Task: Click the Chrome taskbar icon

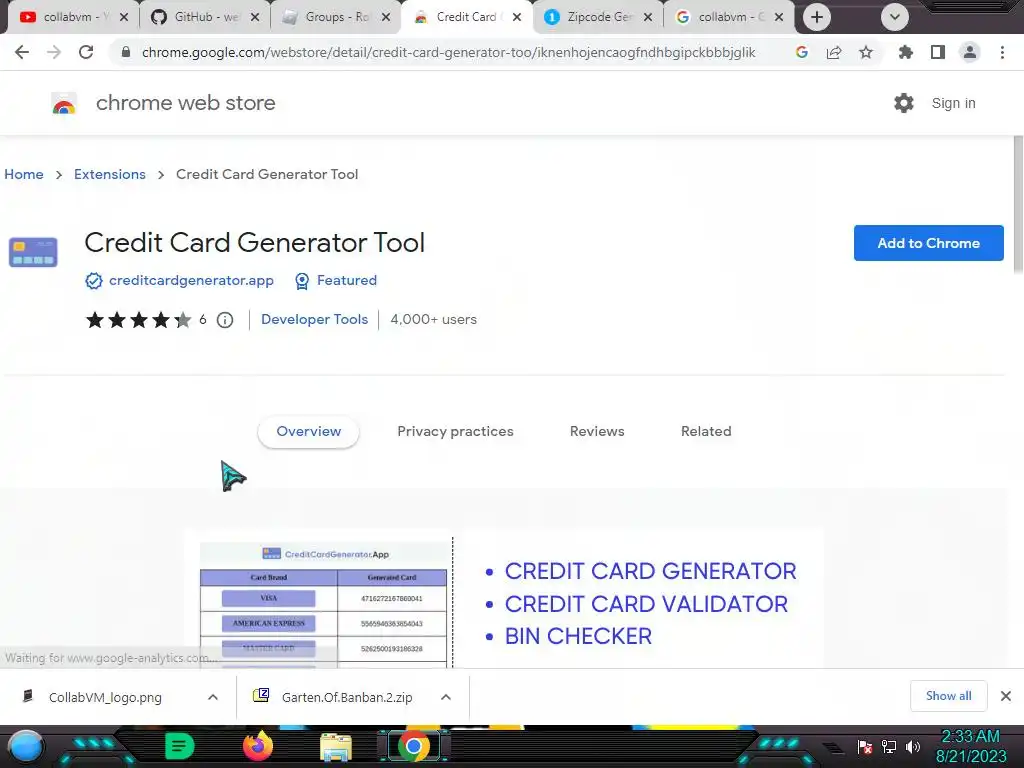Action: pos(414,746)
